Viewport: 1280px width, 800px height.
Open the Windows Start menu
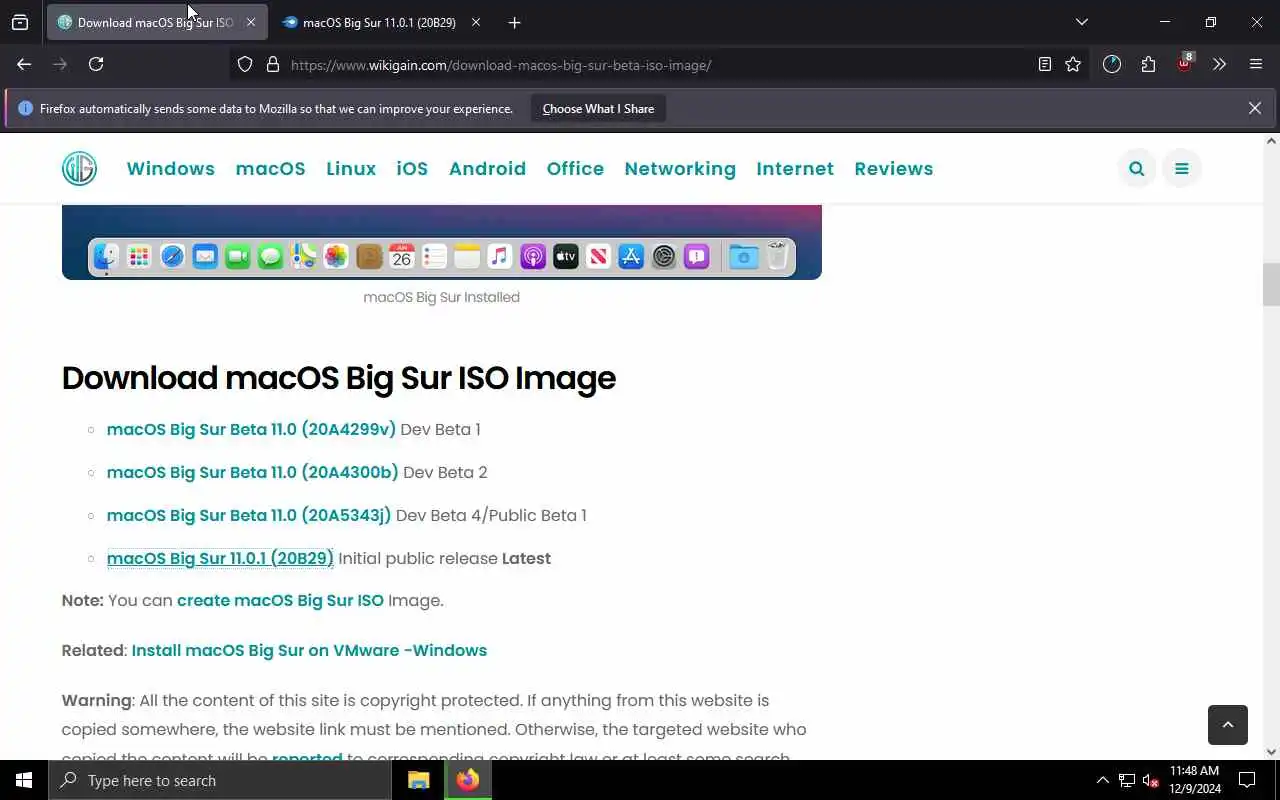click(24, 780)
